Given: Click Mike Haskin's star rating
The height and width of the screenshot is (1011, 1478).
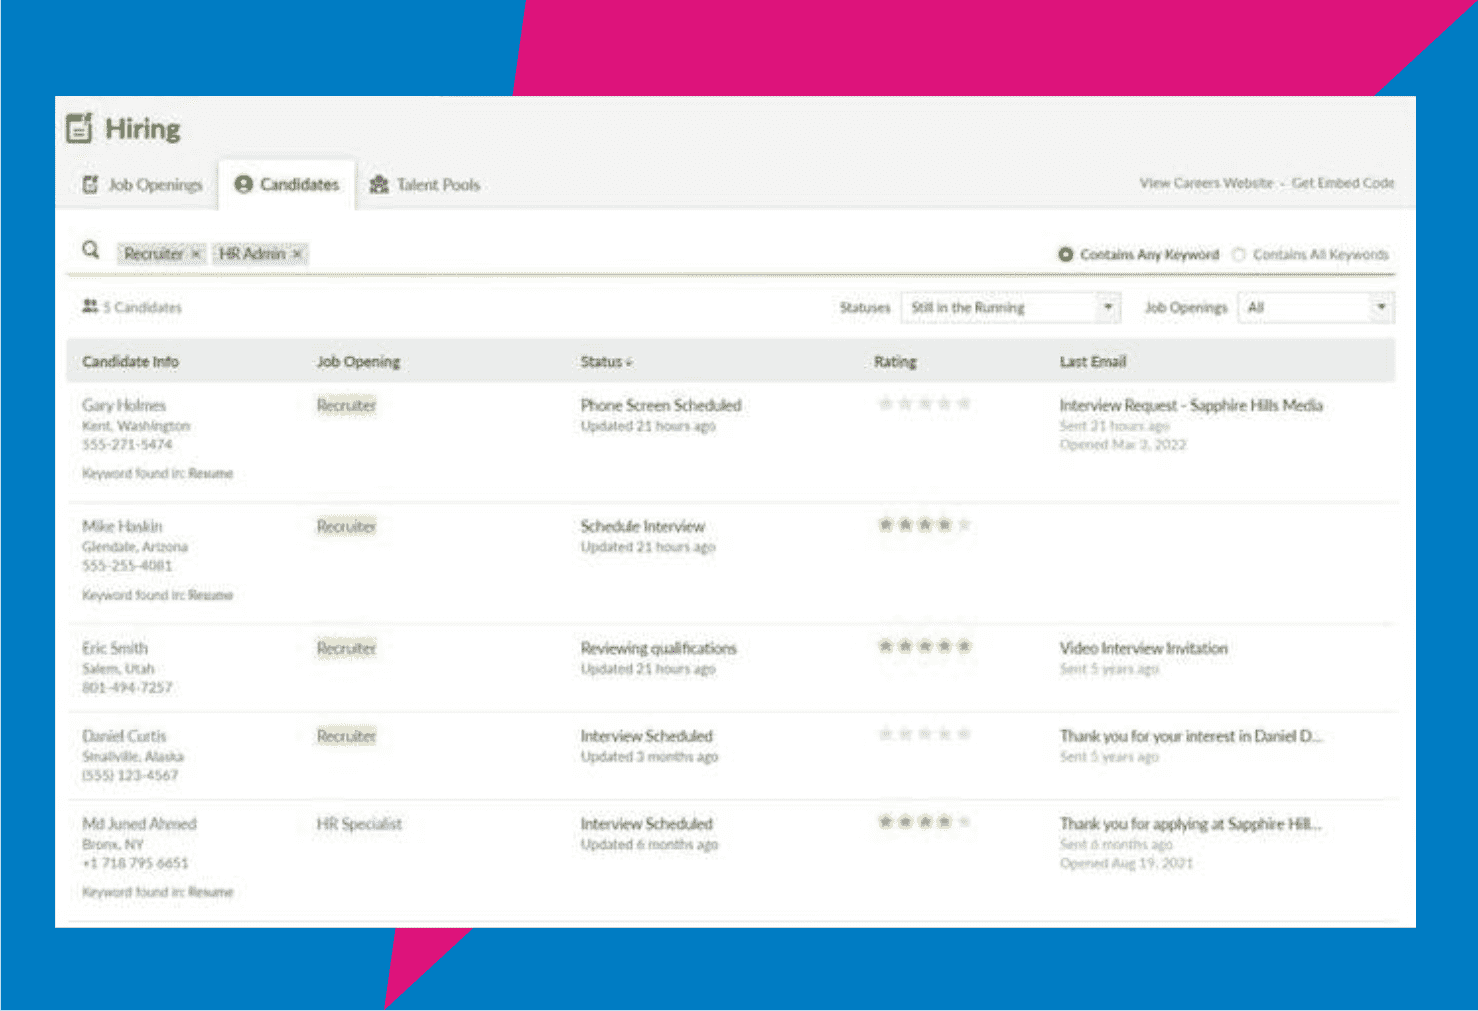Looking at the screenshot, I should [924, 525].
